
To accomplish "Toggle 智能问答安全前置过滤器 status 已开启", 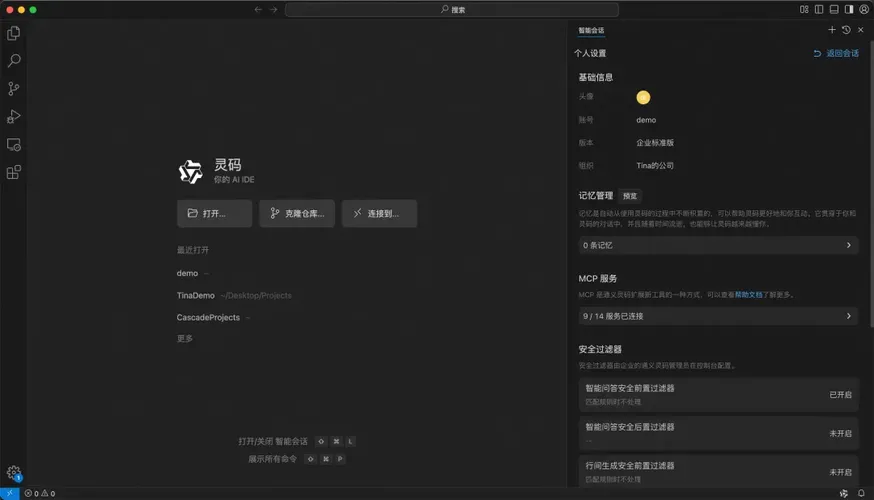I will click(x=840, y=395).
